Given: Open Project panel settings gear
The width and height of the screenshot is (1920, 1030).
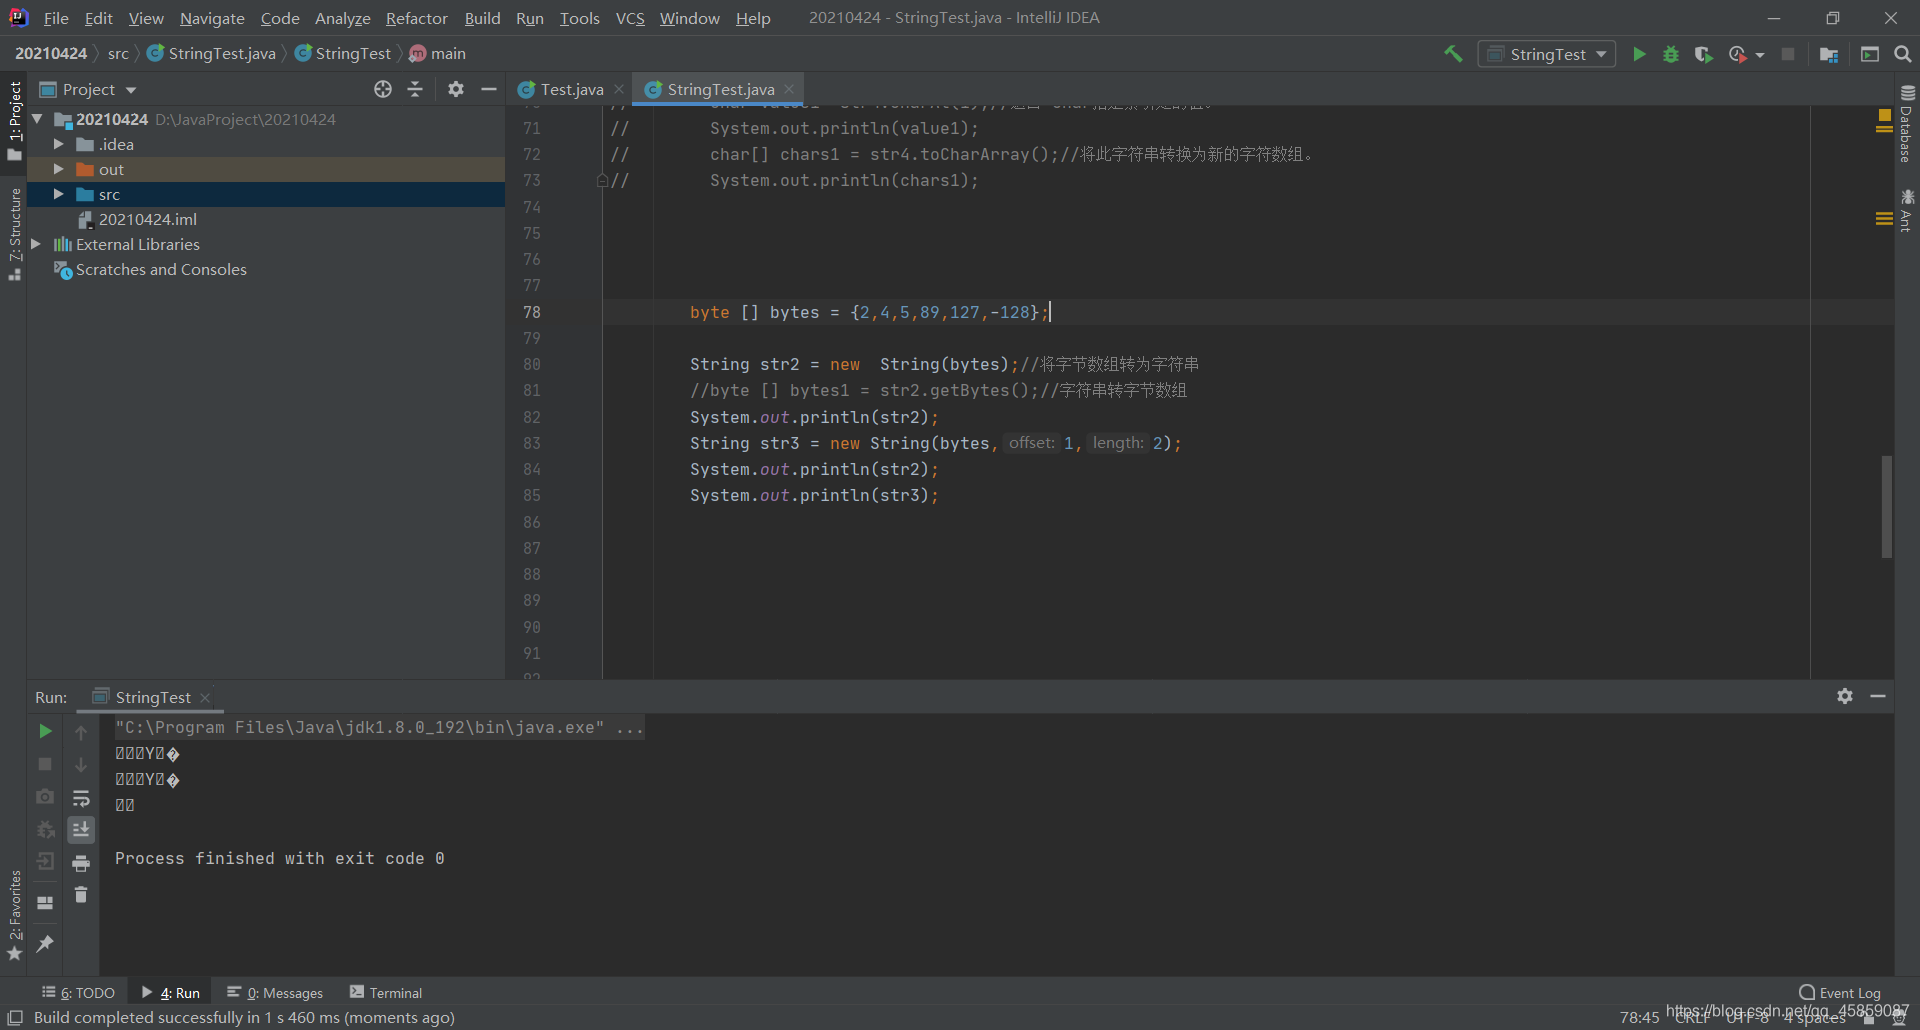Looking at the screenshot, I should [x=456, y=89].
